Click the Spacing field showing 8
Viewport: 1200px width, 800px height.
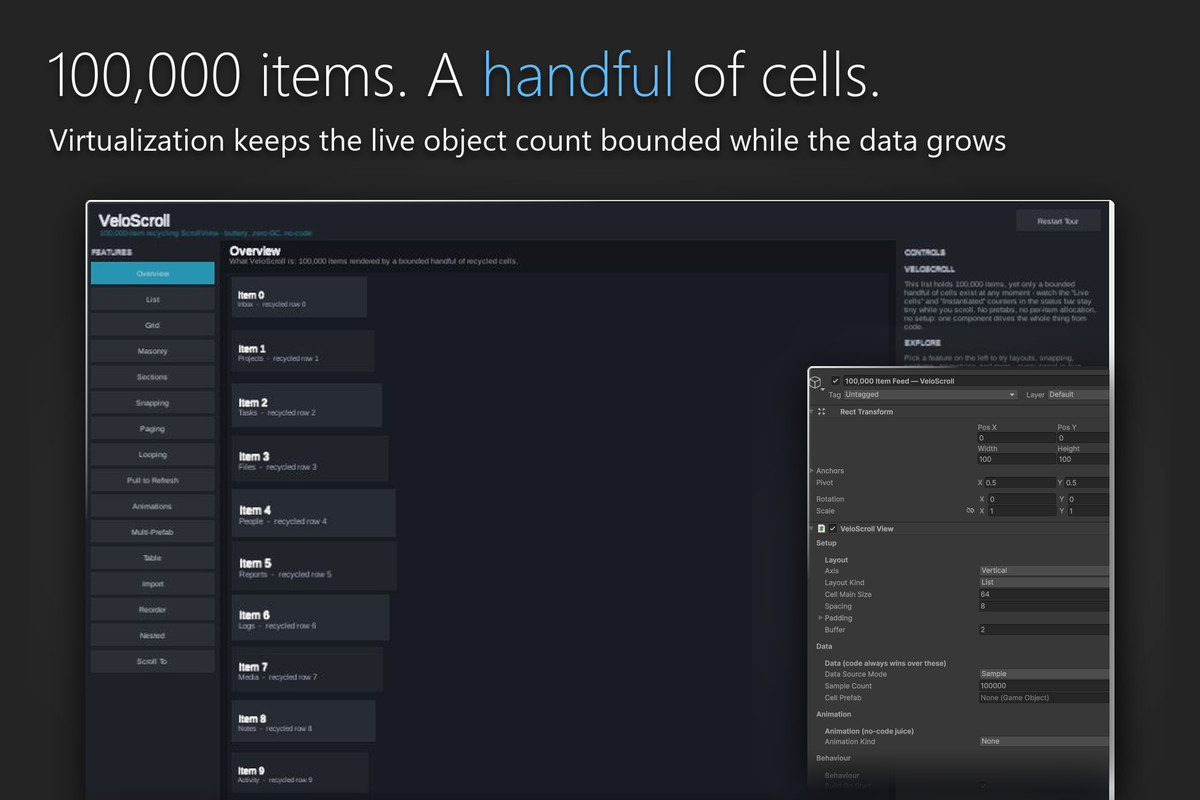(x=1043, y=606)
